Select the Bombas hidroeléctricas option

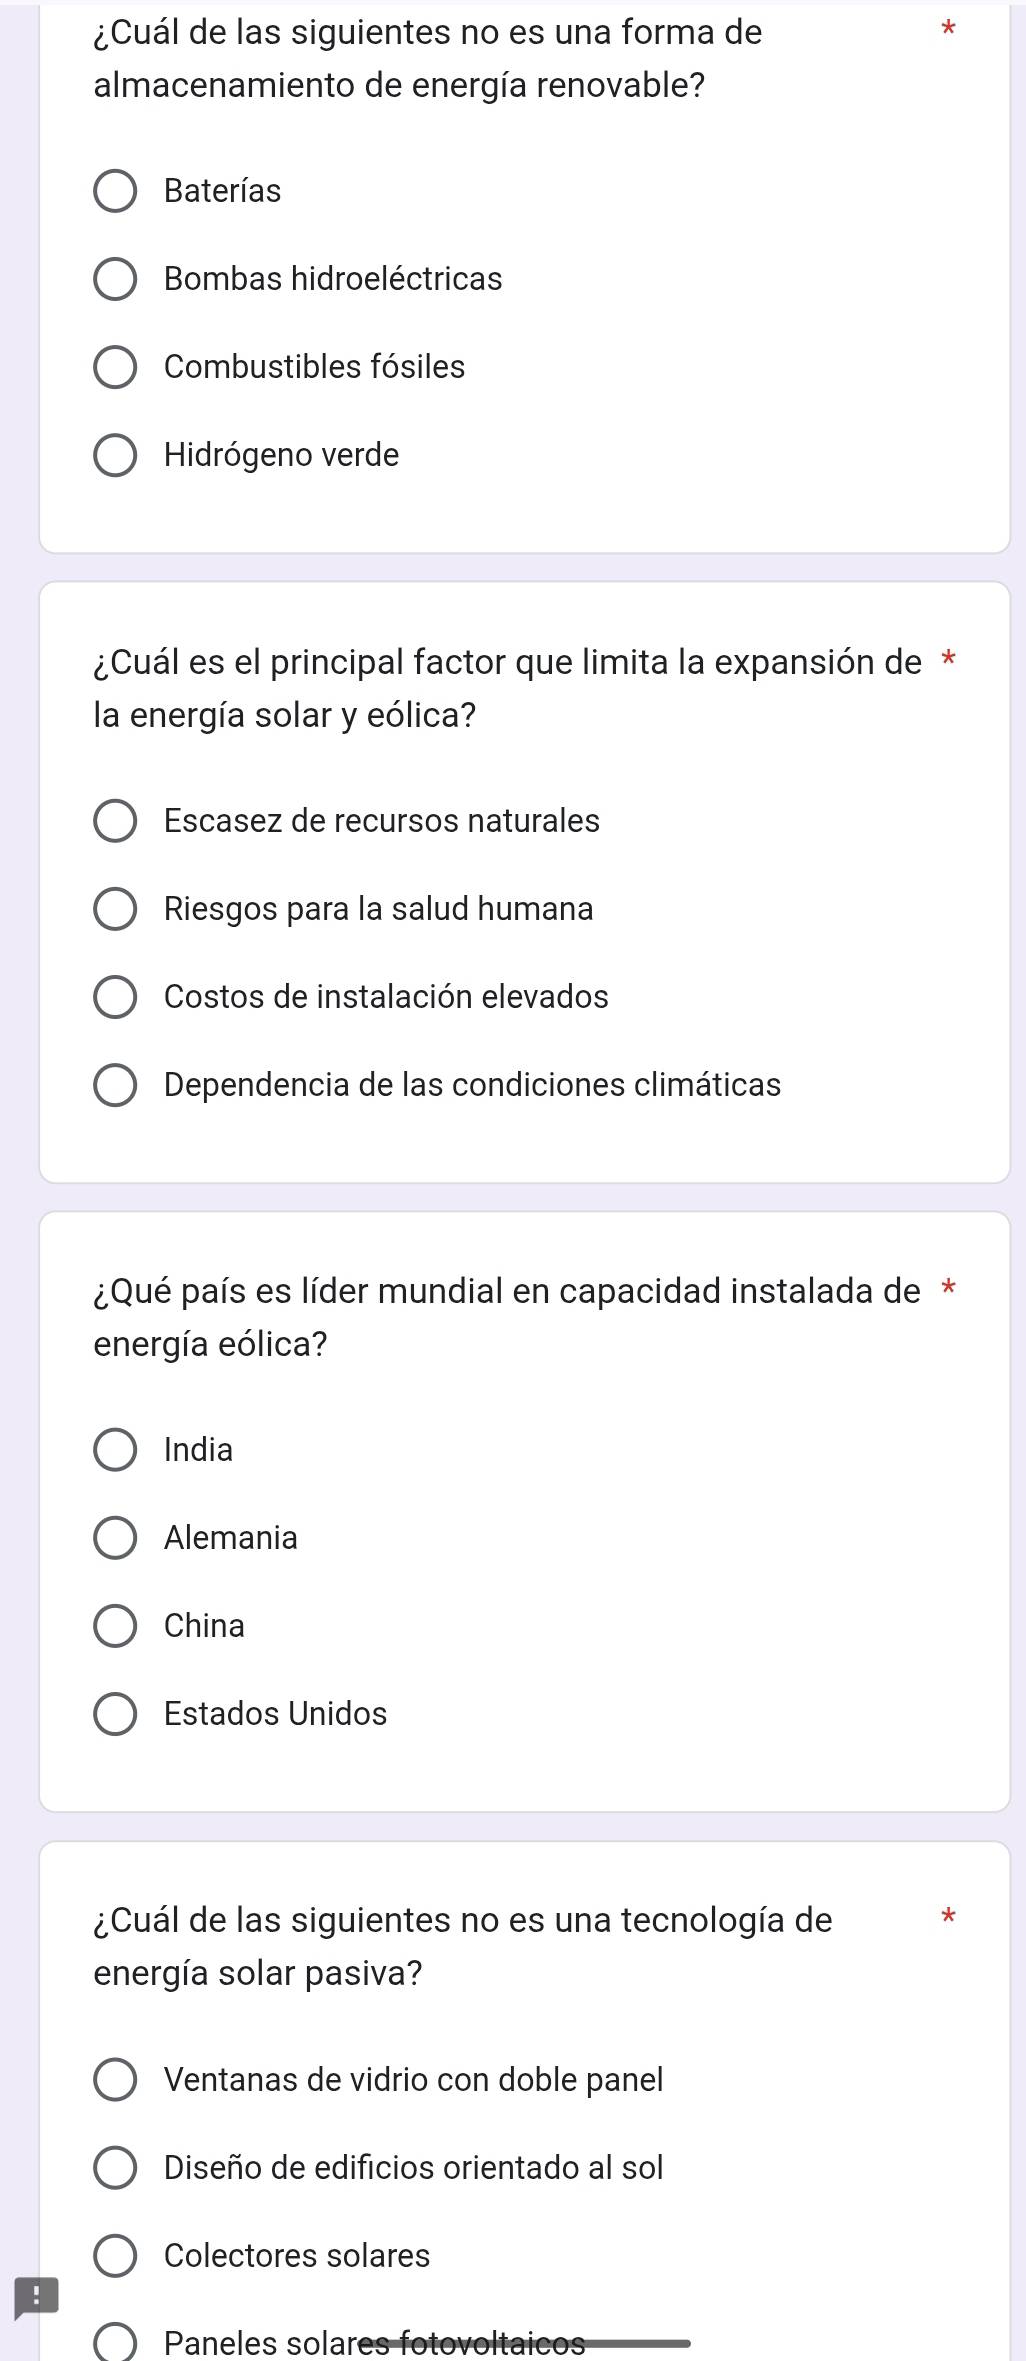(117, 280)
